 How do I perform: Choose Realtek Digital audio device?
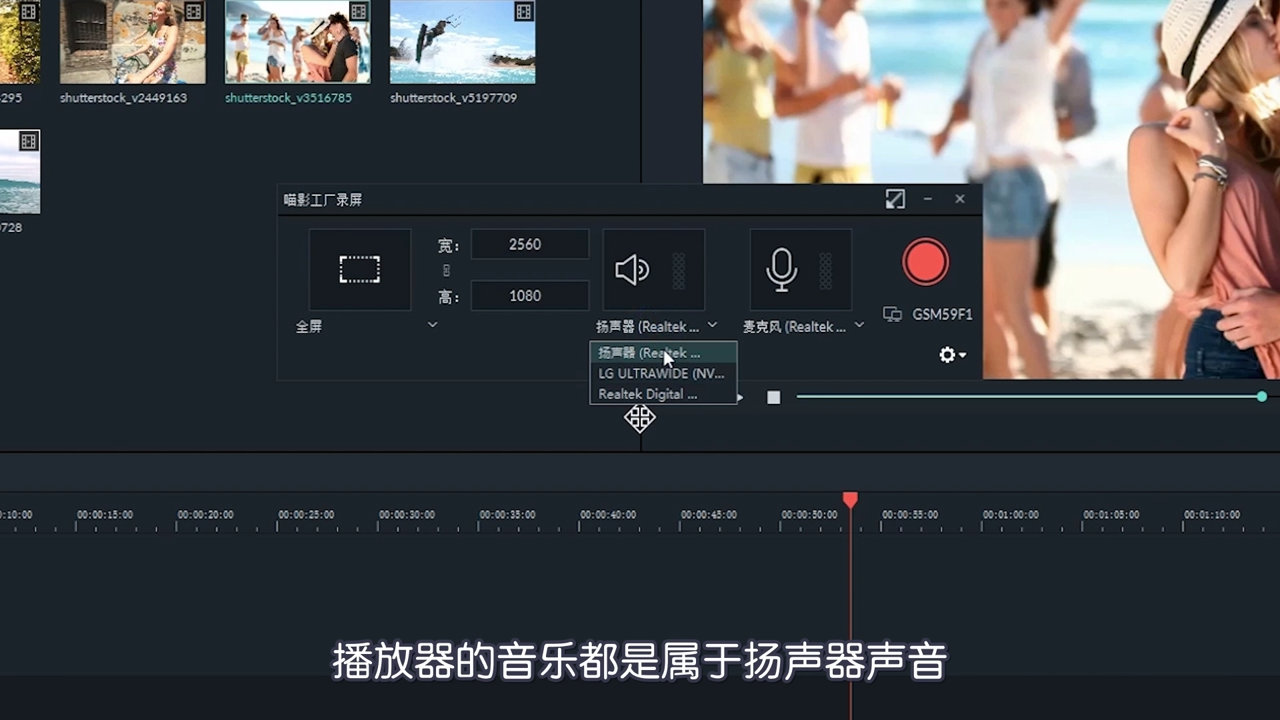(663, 394)
